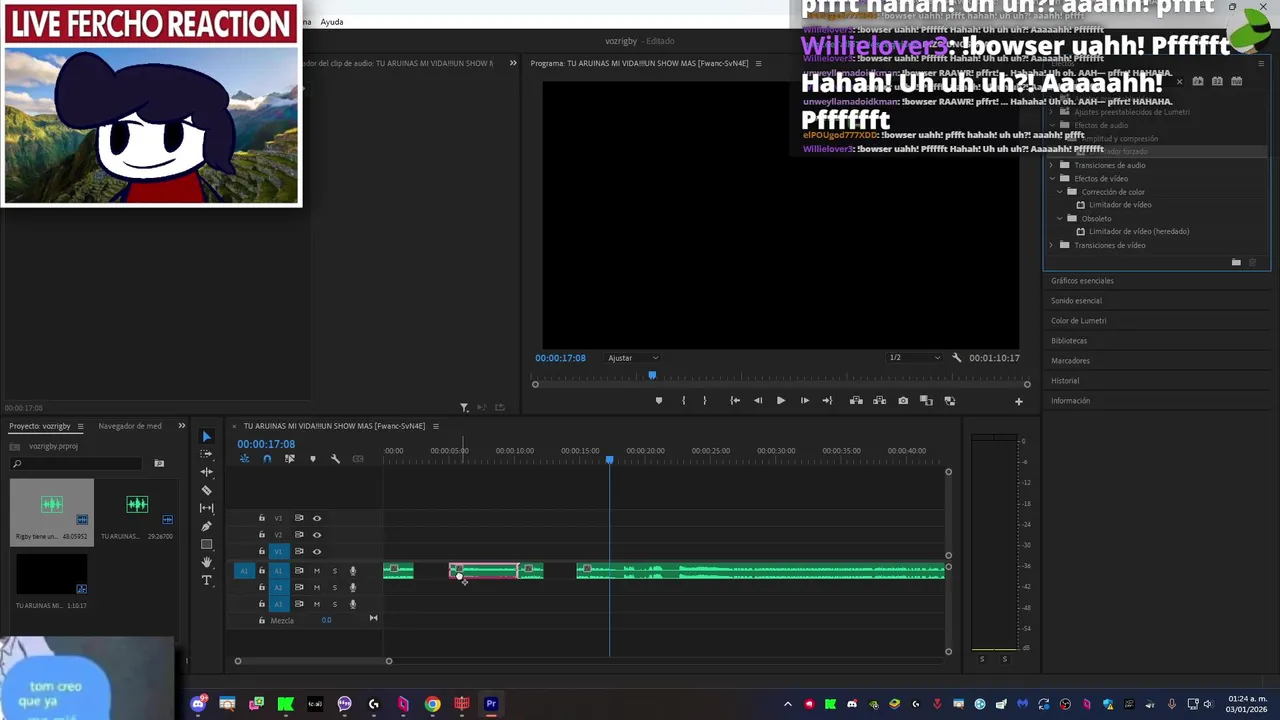This screenshot has height=720, width=1280.
Task: Step back one frame
Action: pos(757,401)
